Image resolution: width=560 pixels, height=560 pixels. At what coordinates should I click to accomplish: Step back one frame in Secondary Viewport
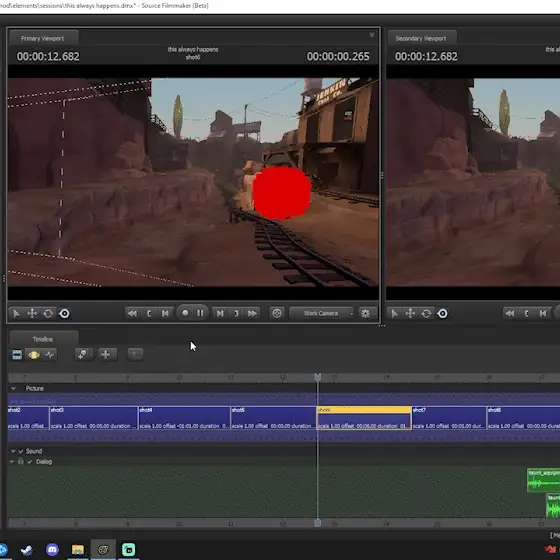(543, 314)
